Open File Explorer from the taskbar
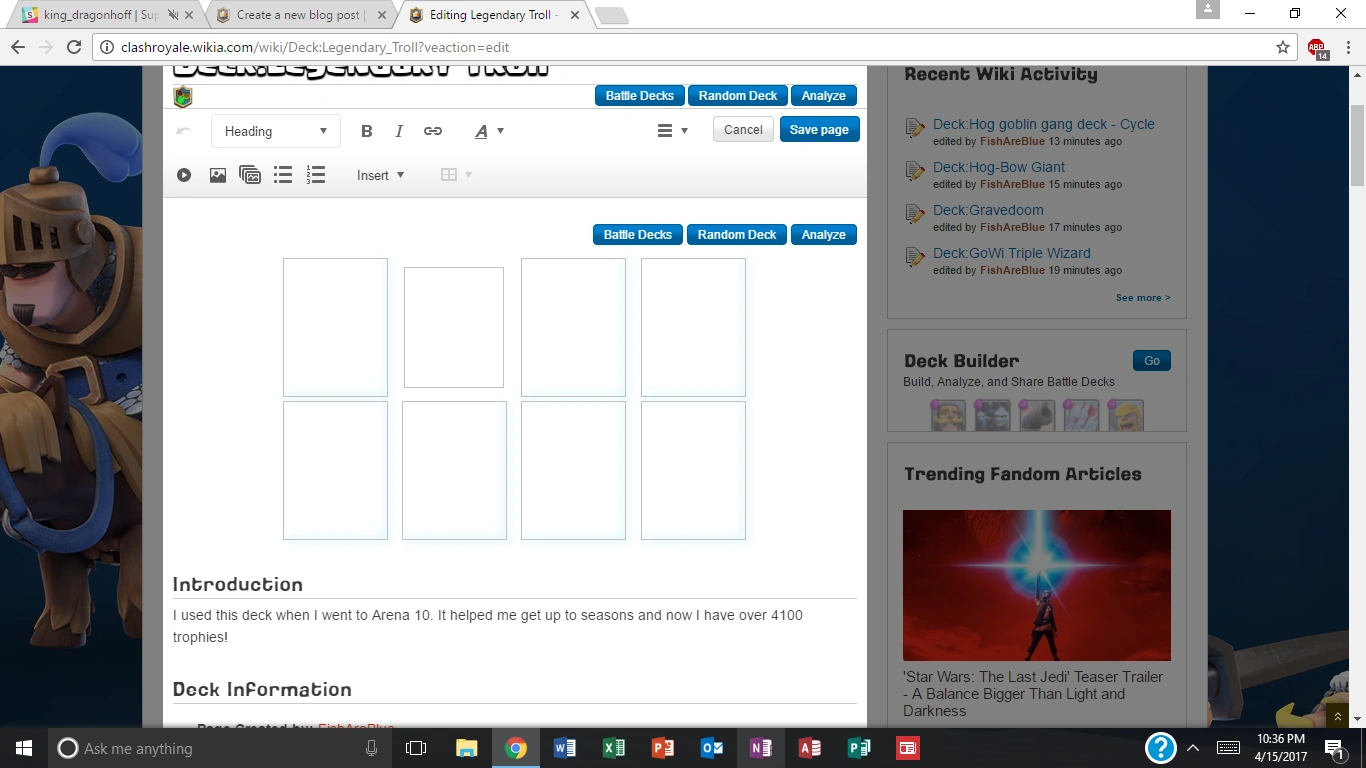 coord(467,748)
